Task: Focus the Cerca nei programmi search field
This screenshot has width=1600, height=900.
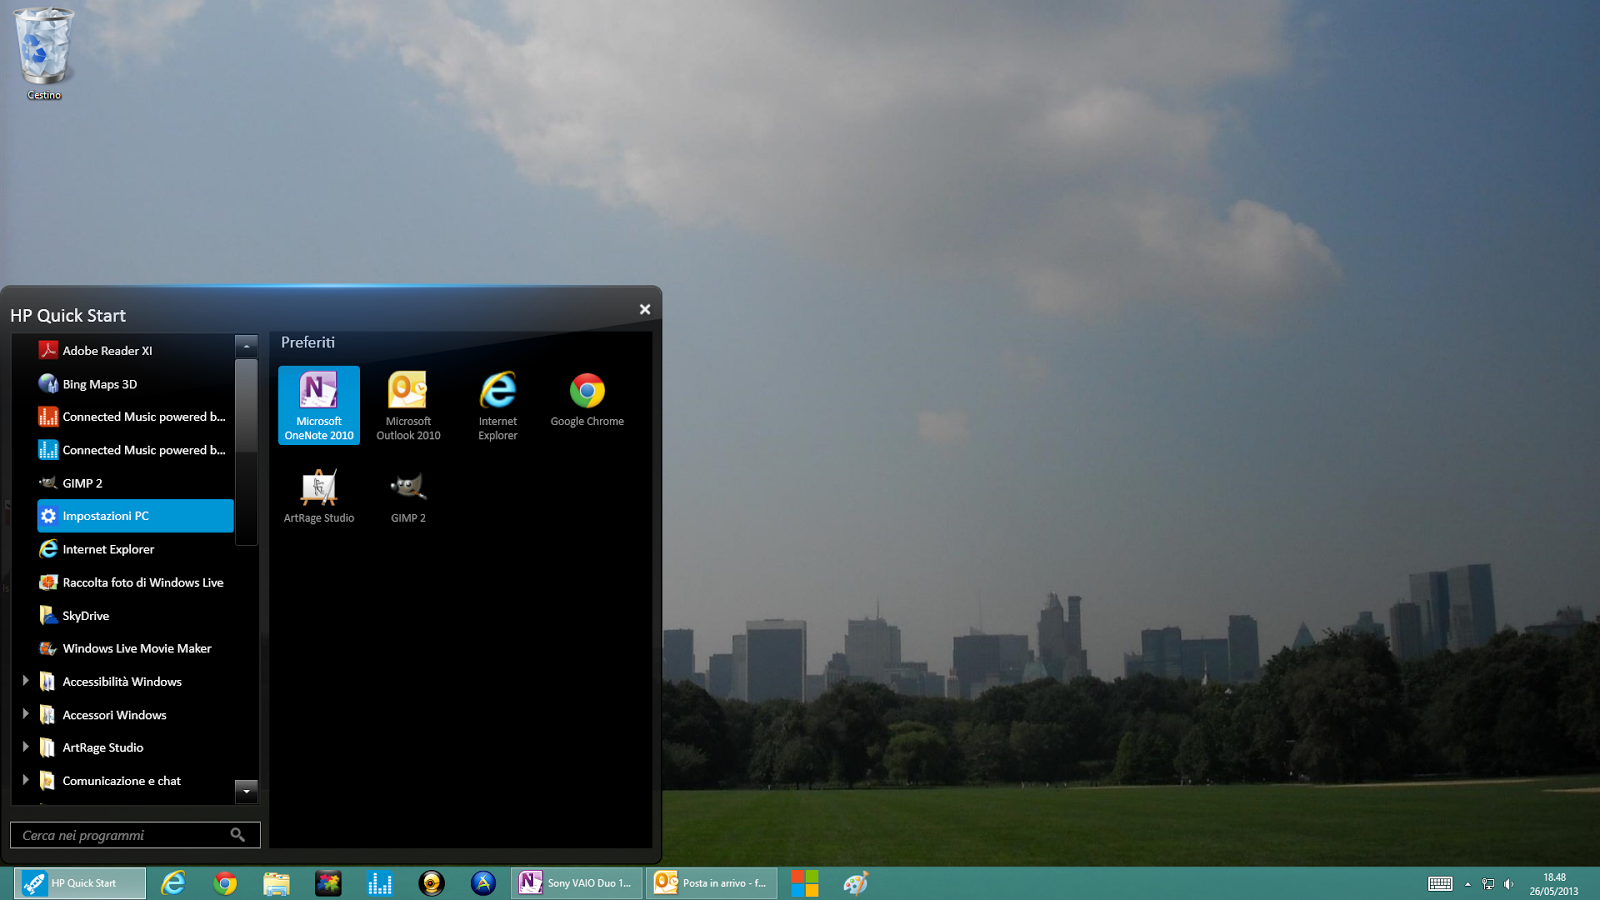Action: [135, 835]
